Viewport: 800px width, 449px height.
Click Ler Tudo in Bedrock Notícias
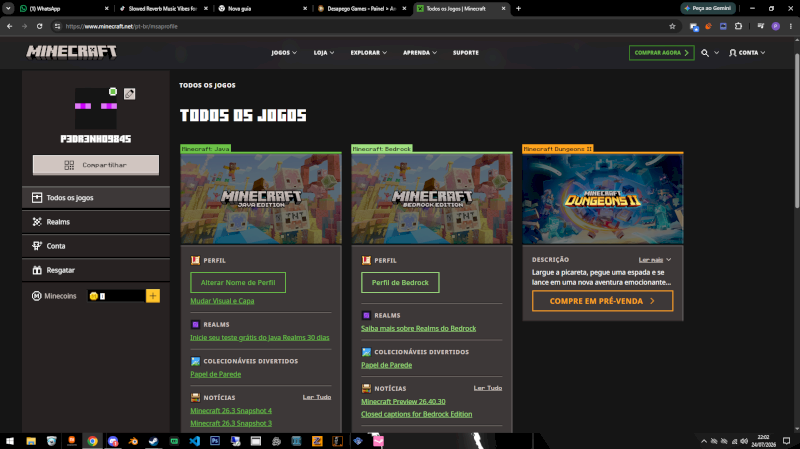click(x=488, y=388)
